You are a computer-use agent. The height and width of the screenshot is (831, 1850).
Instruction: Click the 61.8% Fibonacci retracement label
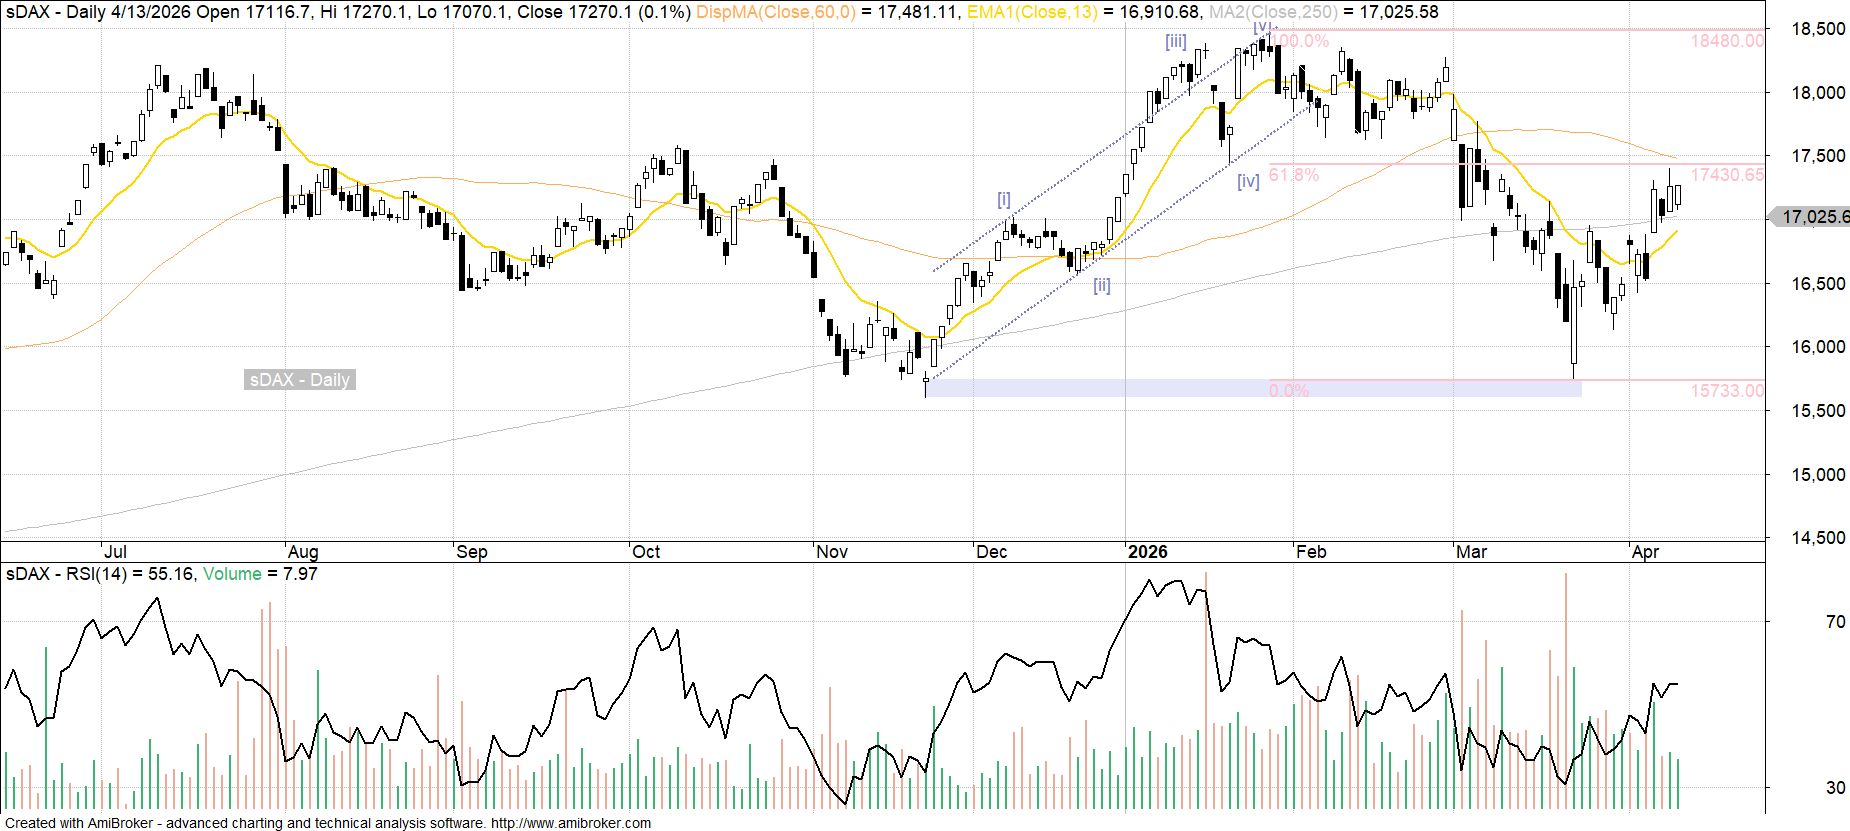point(1294,175)
